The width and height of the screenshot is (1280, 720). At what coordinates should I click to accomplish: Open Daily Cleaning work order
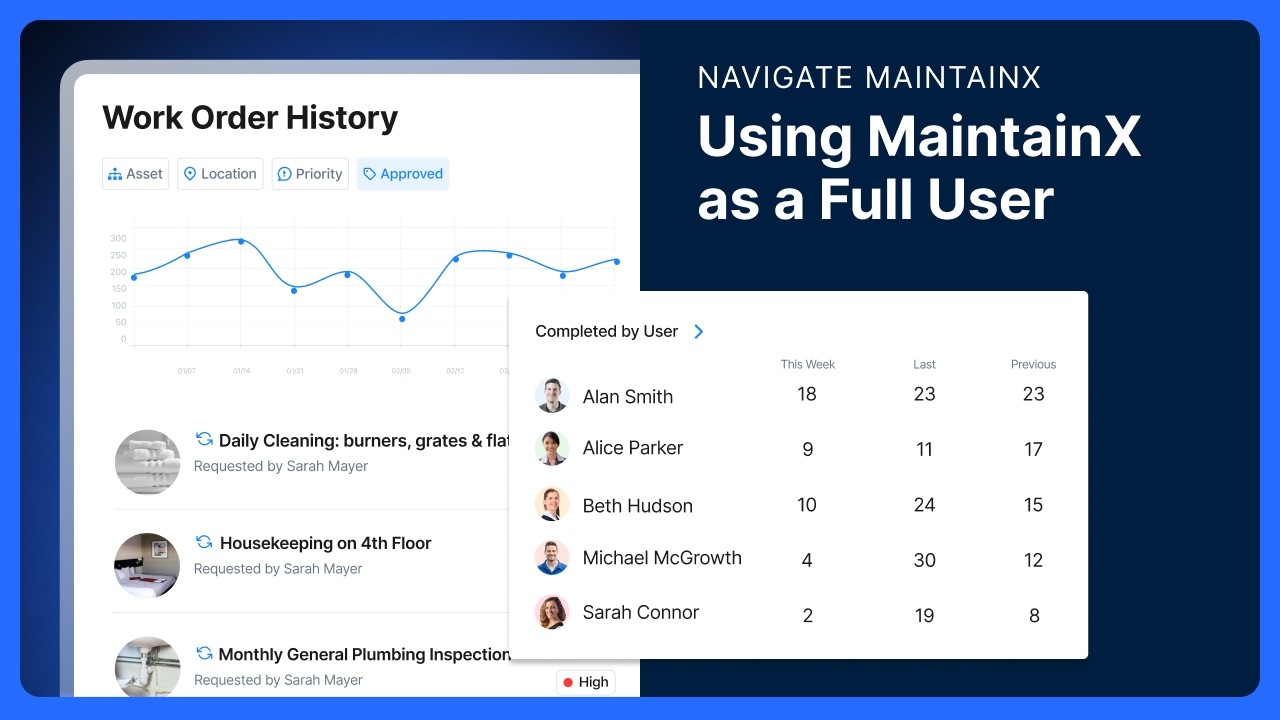click(365, 440)
